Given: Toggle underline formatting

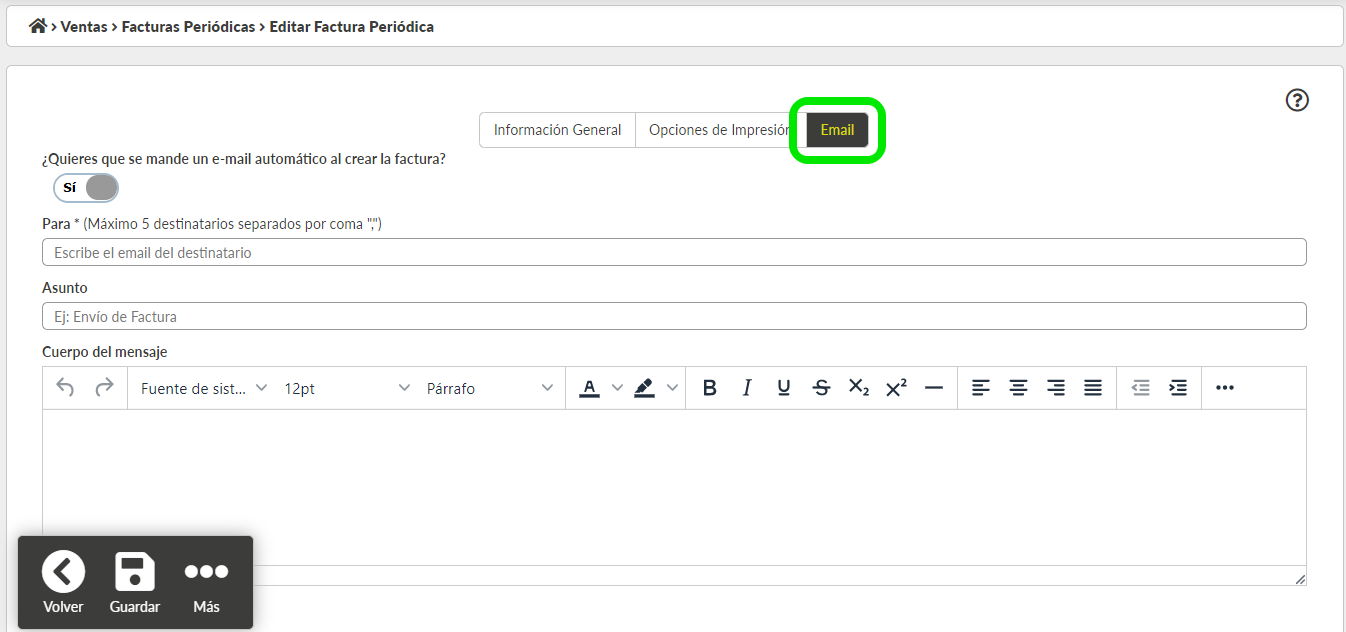Looking at the screenshot, I should pos(784,388).
